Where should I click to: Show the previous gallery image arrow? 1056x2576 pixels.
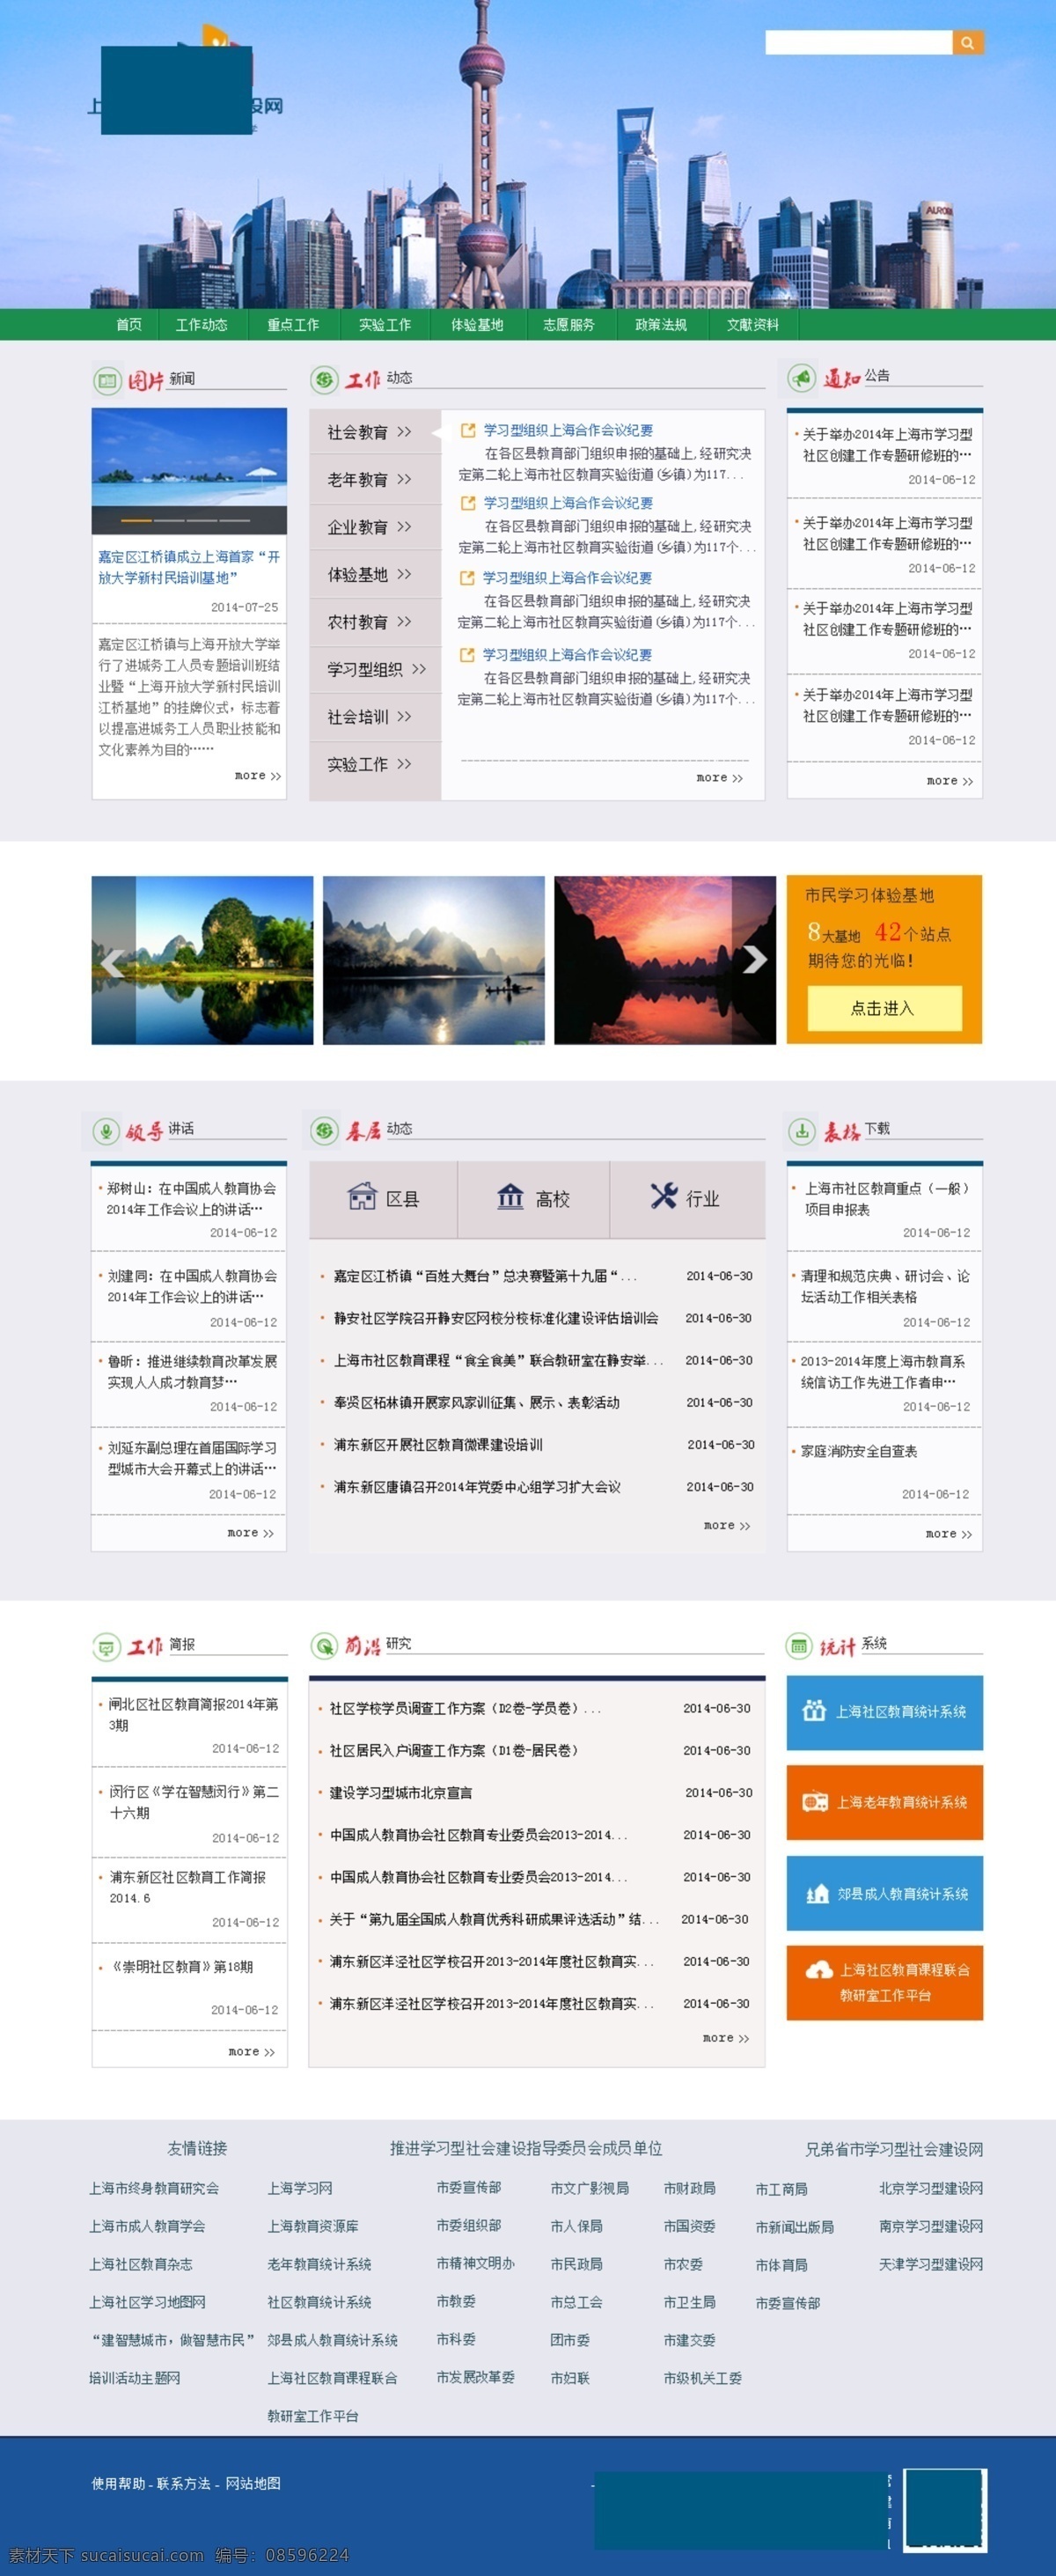click(112, 962)
